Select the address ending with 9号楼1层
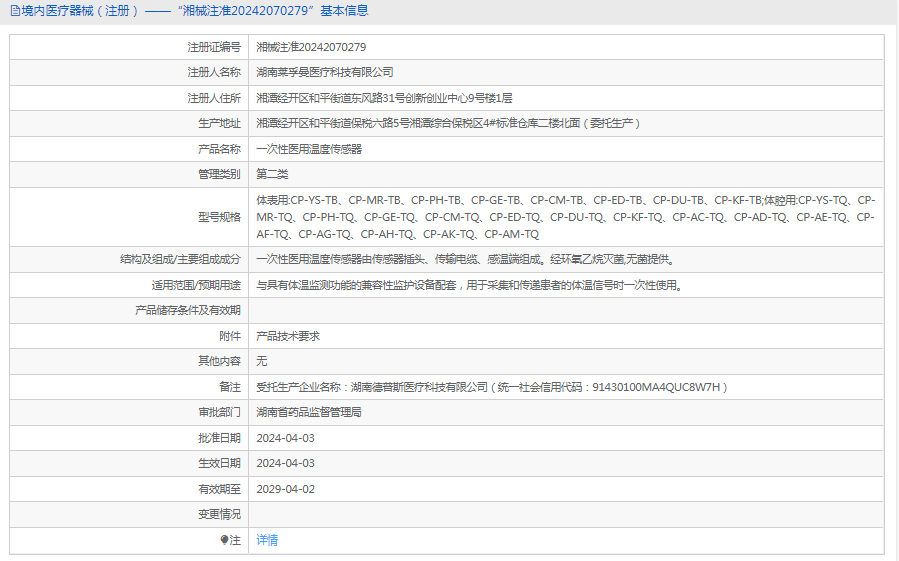The height and width of the screenshot is (561, 899). tap(385, 98)
